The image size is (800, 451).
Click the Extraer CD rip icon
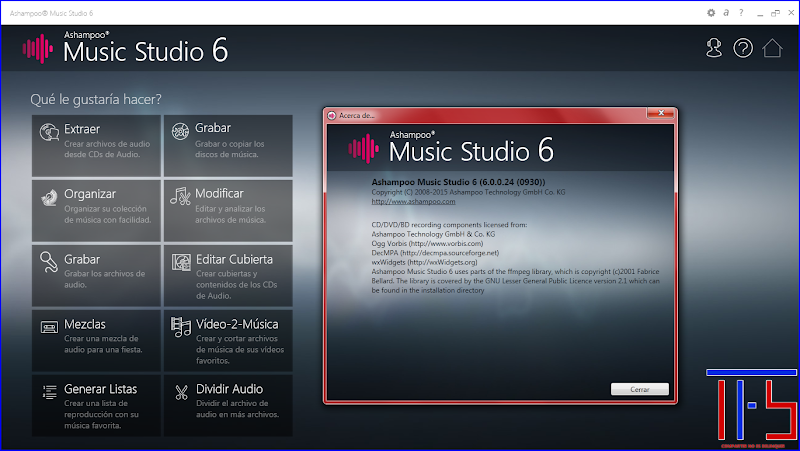tap(49, 133)
